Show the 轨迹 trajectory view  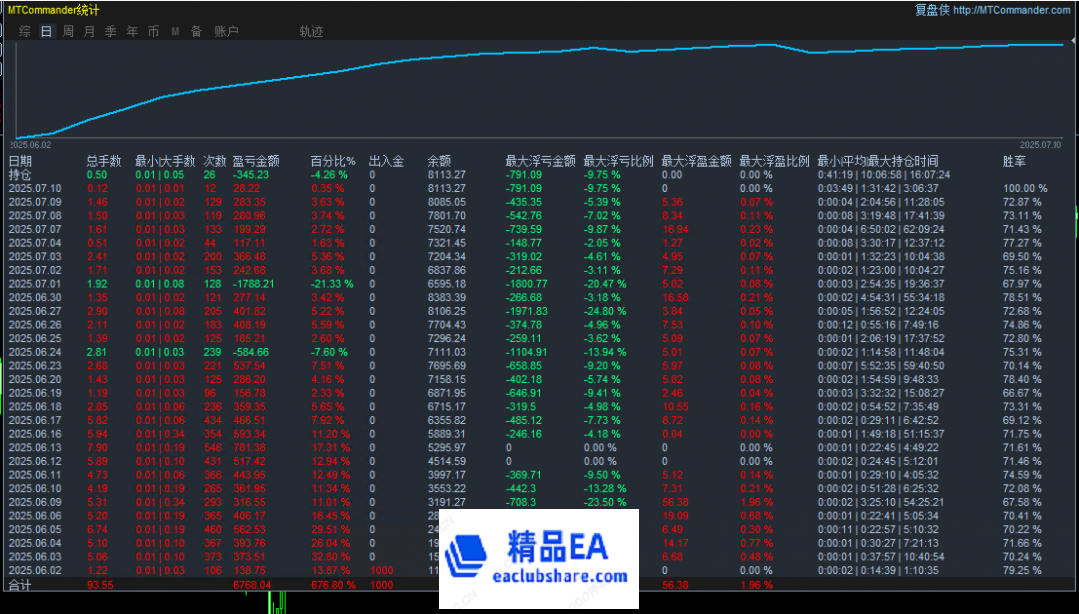click(311, 32)
